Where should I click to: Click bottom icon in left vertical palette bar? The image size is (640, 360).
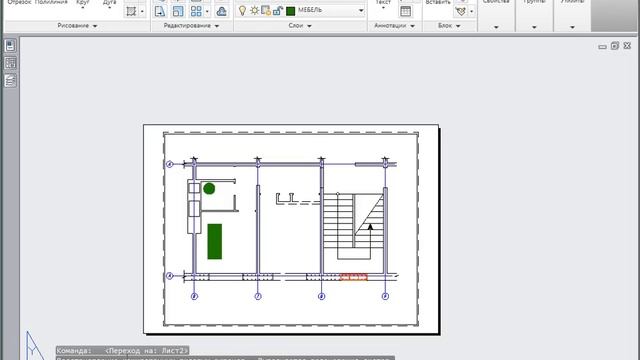point(10,80)
